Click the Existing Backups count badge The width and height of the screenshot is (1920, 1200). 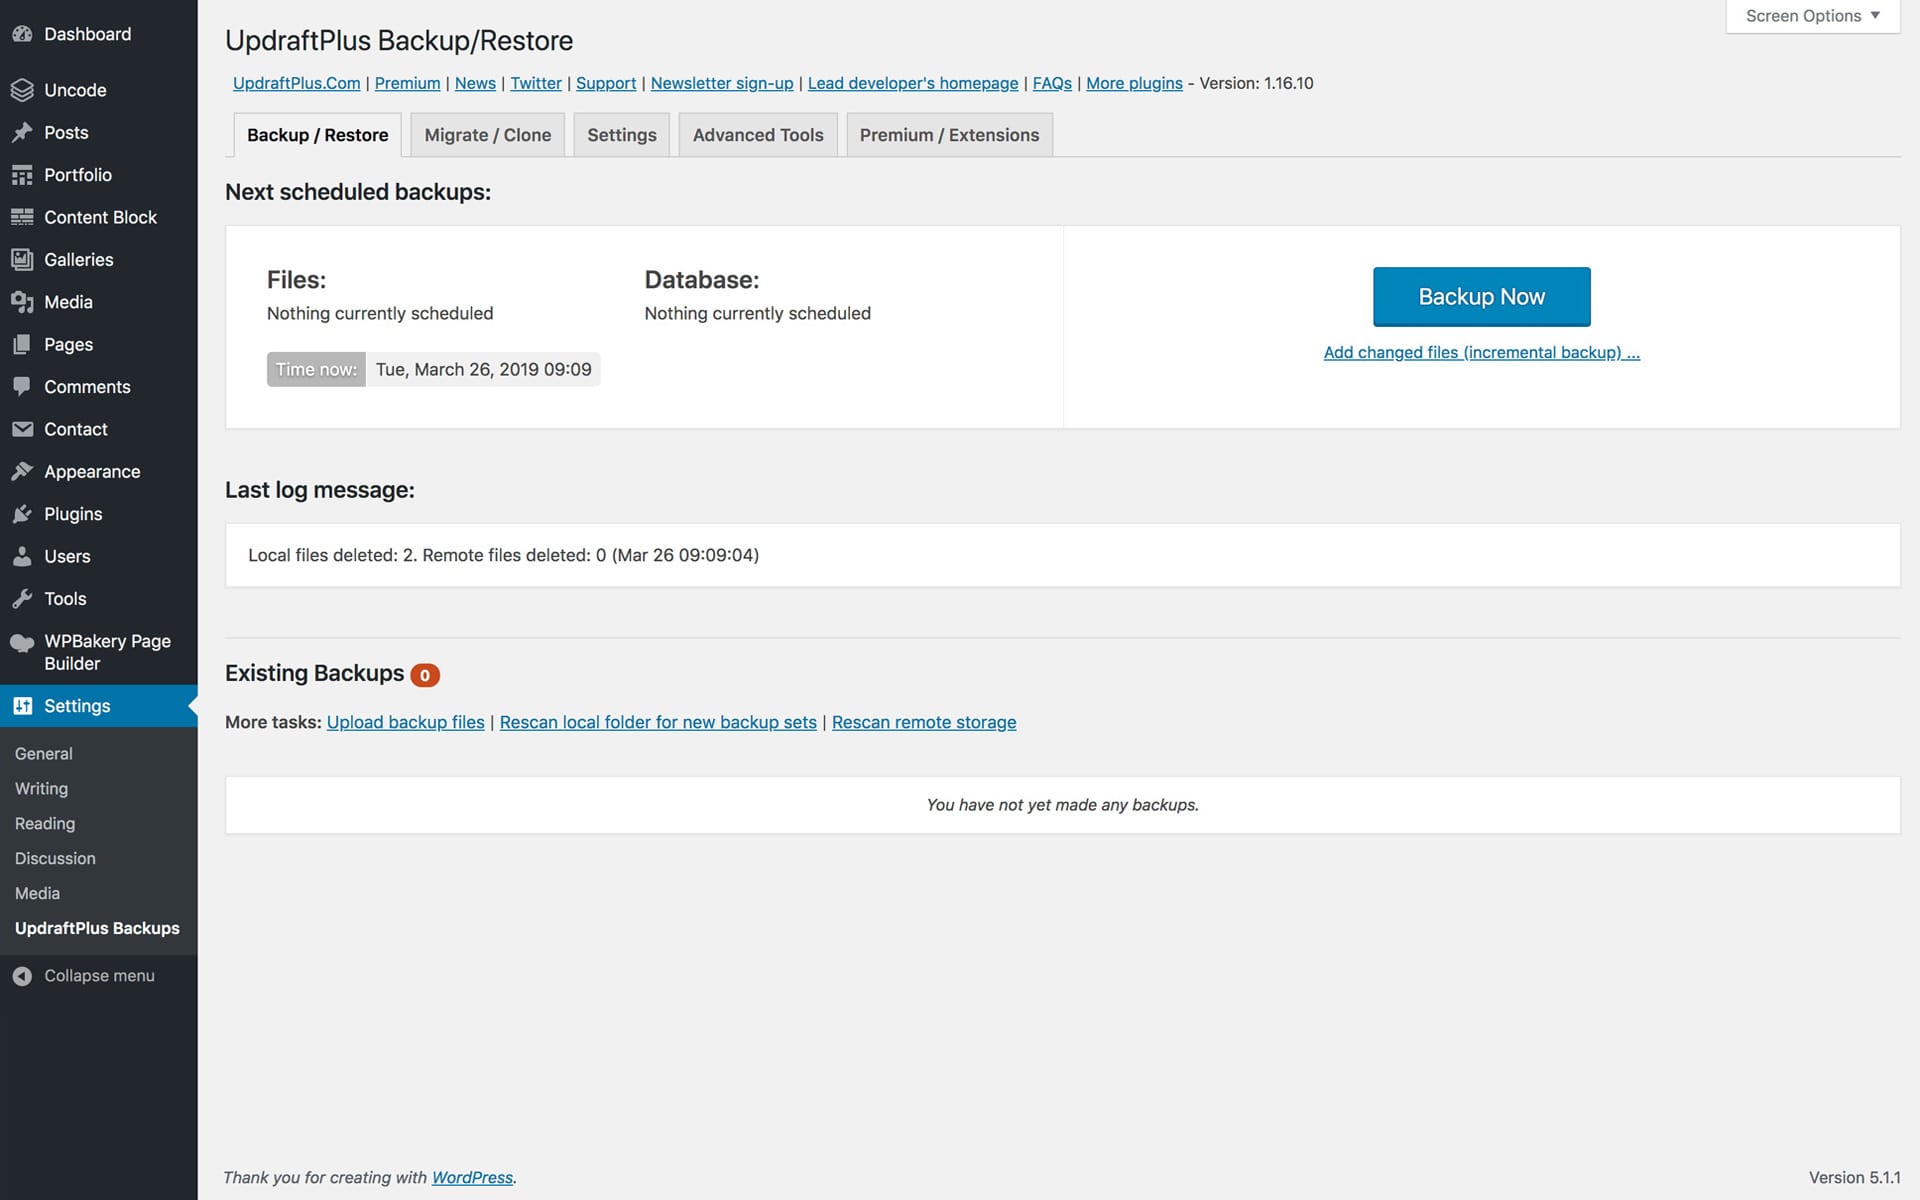click(x=425, y=675)
